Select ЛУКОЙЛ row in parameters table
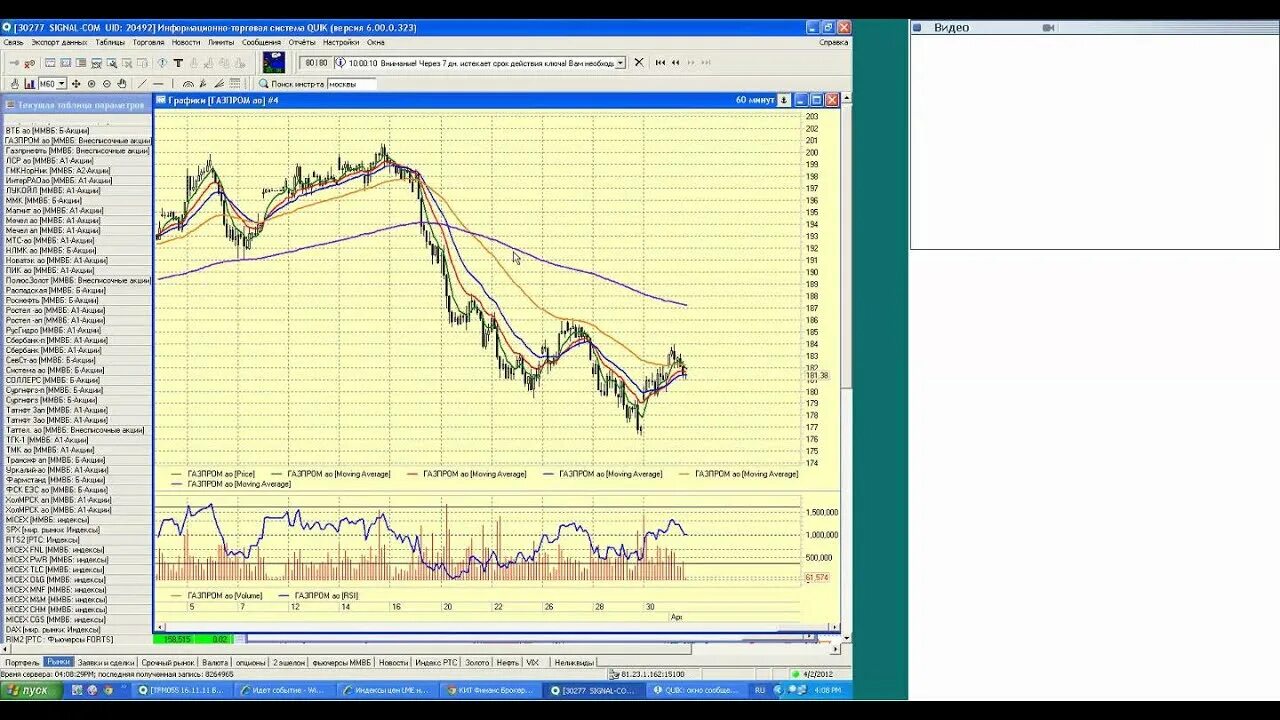The image size is (1280, 720). point(77,191)
